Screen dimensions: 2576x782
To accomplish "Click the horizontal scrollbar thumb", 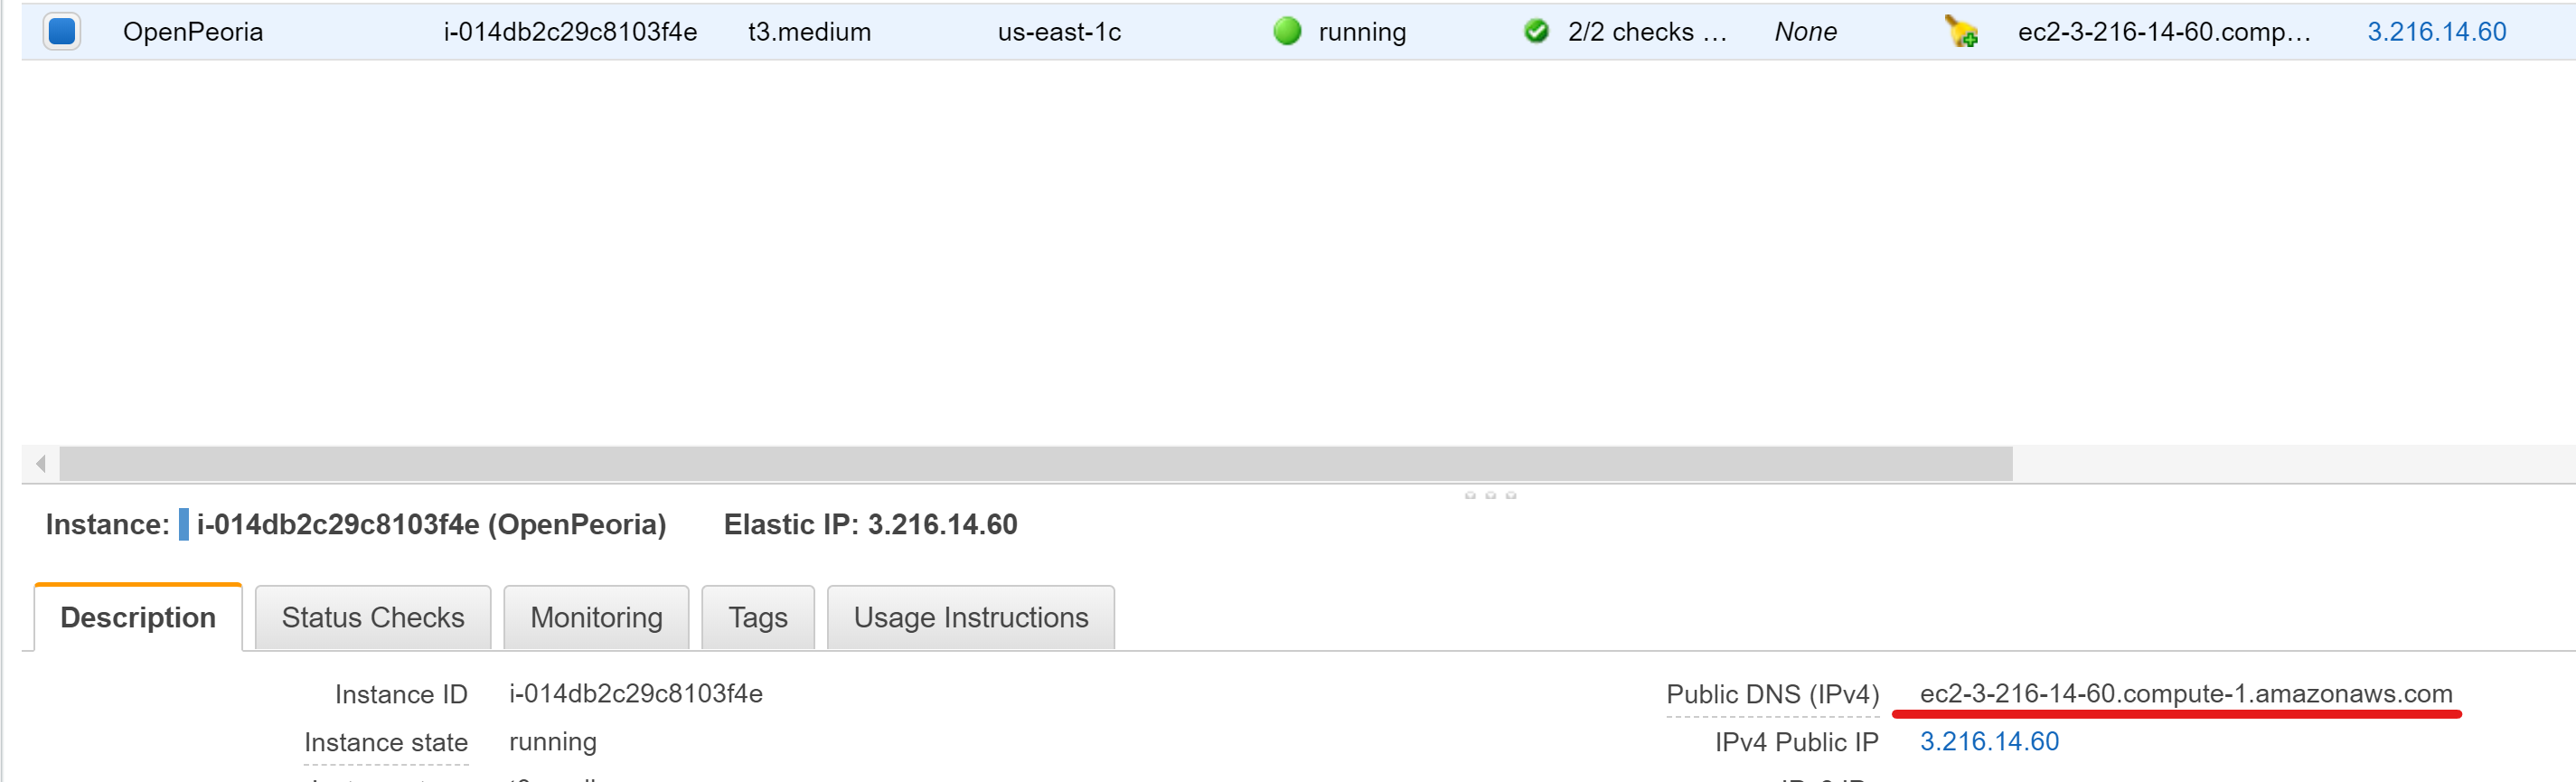I will (x=1036, y=463).
